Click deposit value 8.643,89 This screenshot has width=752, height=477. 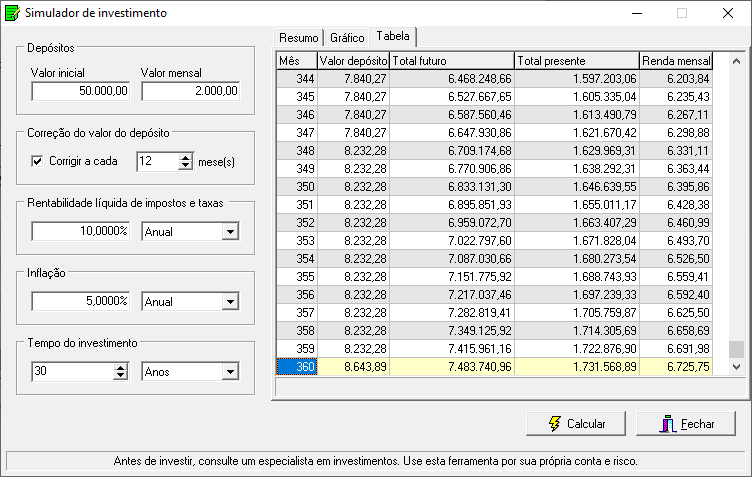click(x=353, y=367)
